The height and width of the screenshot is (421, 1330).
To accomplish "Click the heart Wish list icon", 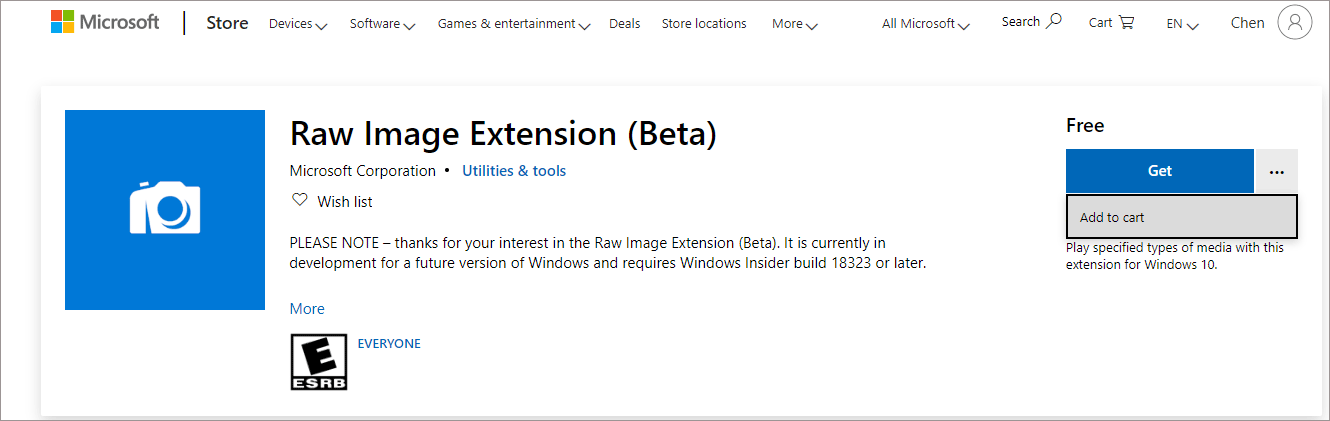I will [x=299, y=201].
